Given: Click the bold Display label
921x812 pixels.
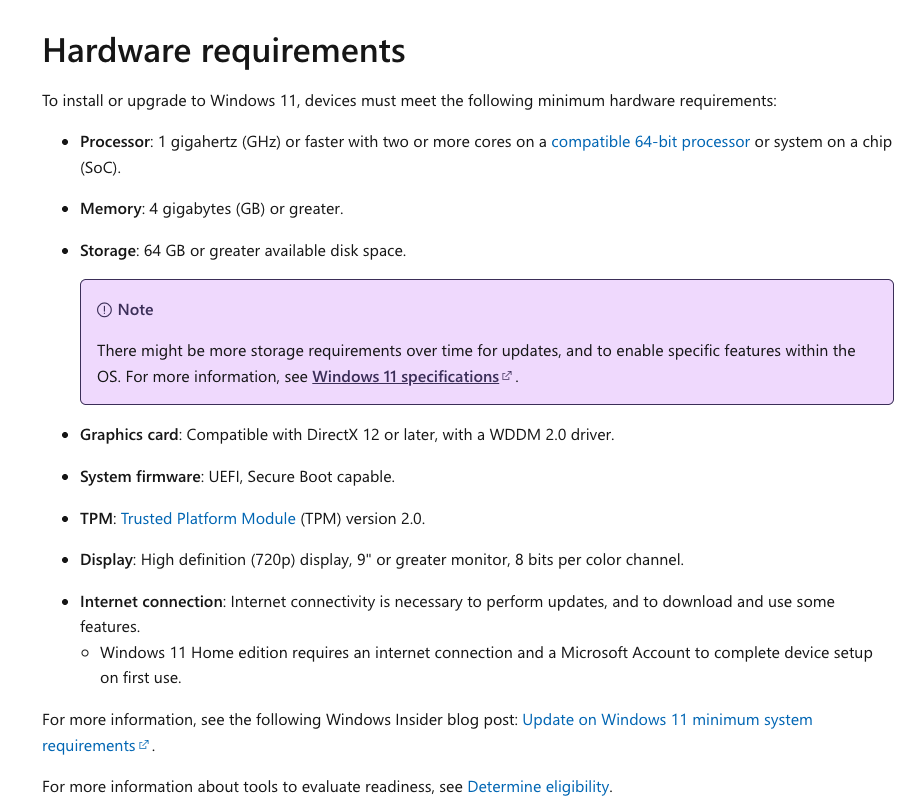Looking at the screenshot, I should 106,560.
